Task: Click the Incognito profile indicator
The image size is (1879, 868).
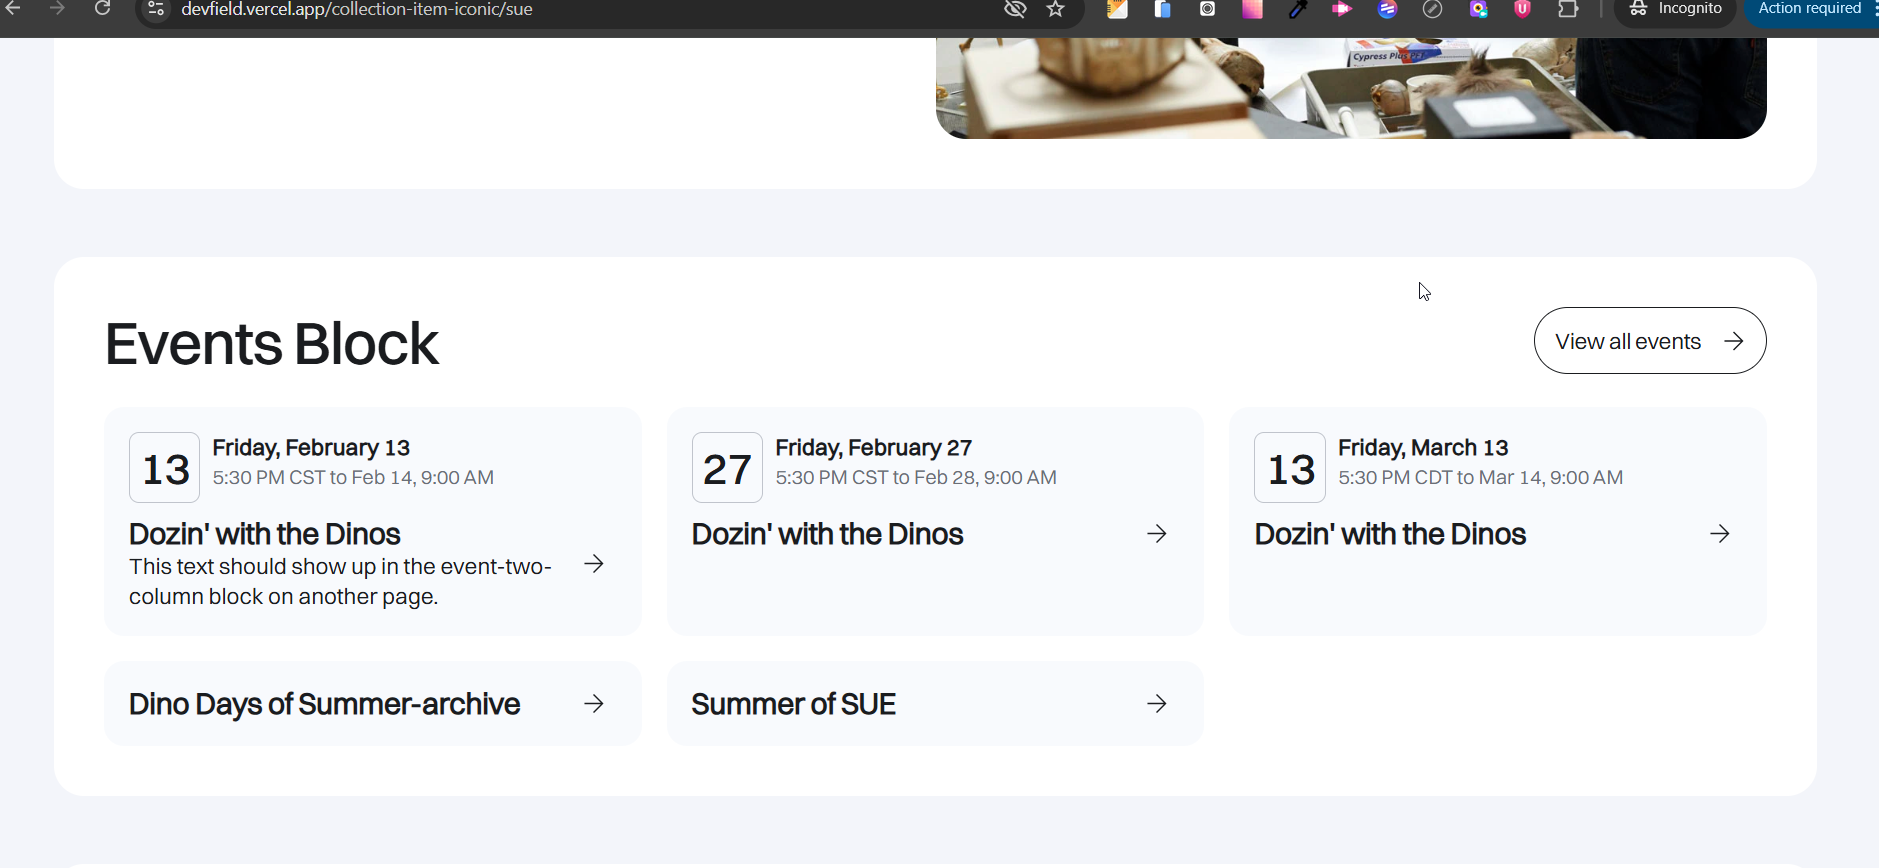Action: (x=1675, y=9)
